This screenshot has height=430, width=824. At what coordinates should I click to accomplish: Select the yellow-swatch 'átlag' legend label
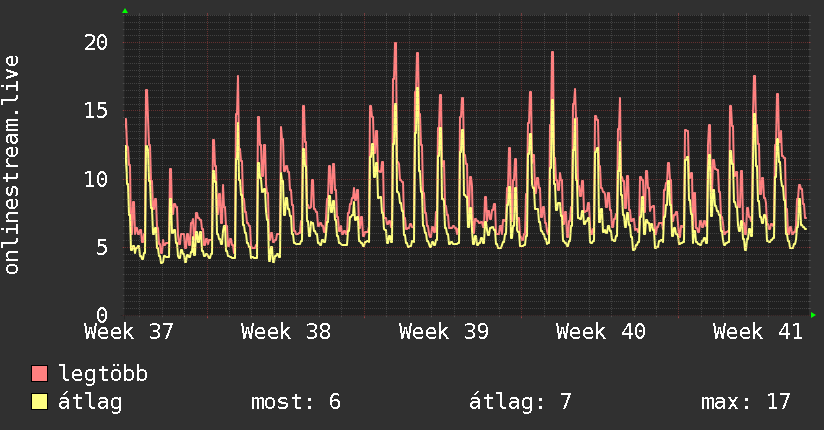tap(90, 402)
